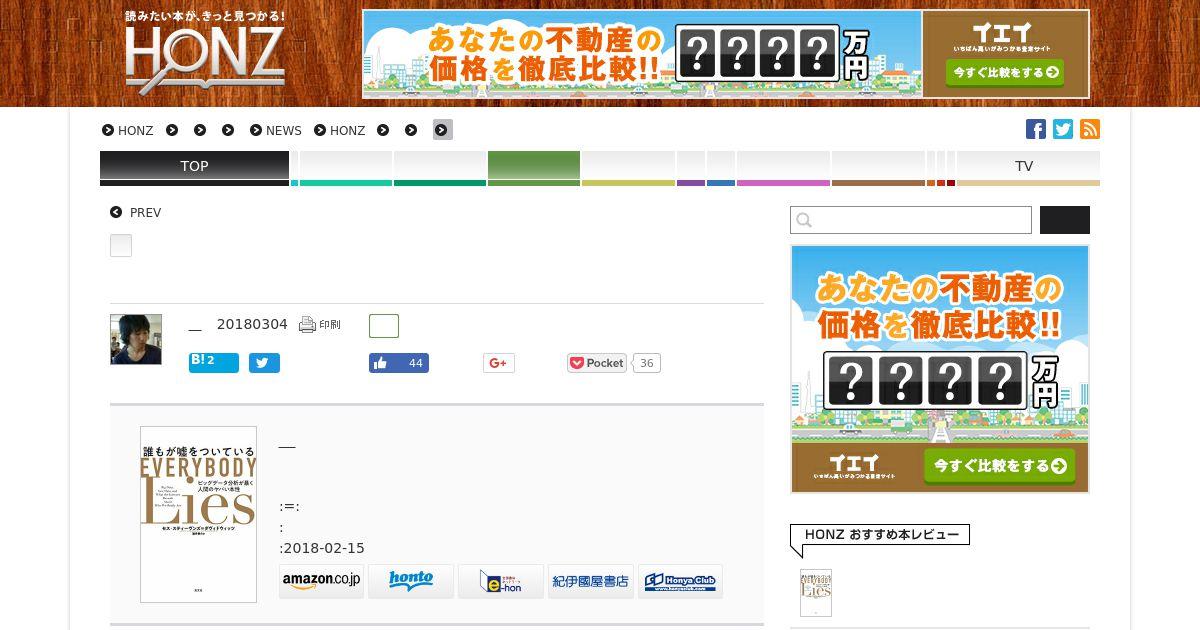Select the TV tab

[x=1028, y=168]
